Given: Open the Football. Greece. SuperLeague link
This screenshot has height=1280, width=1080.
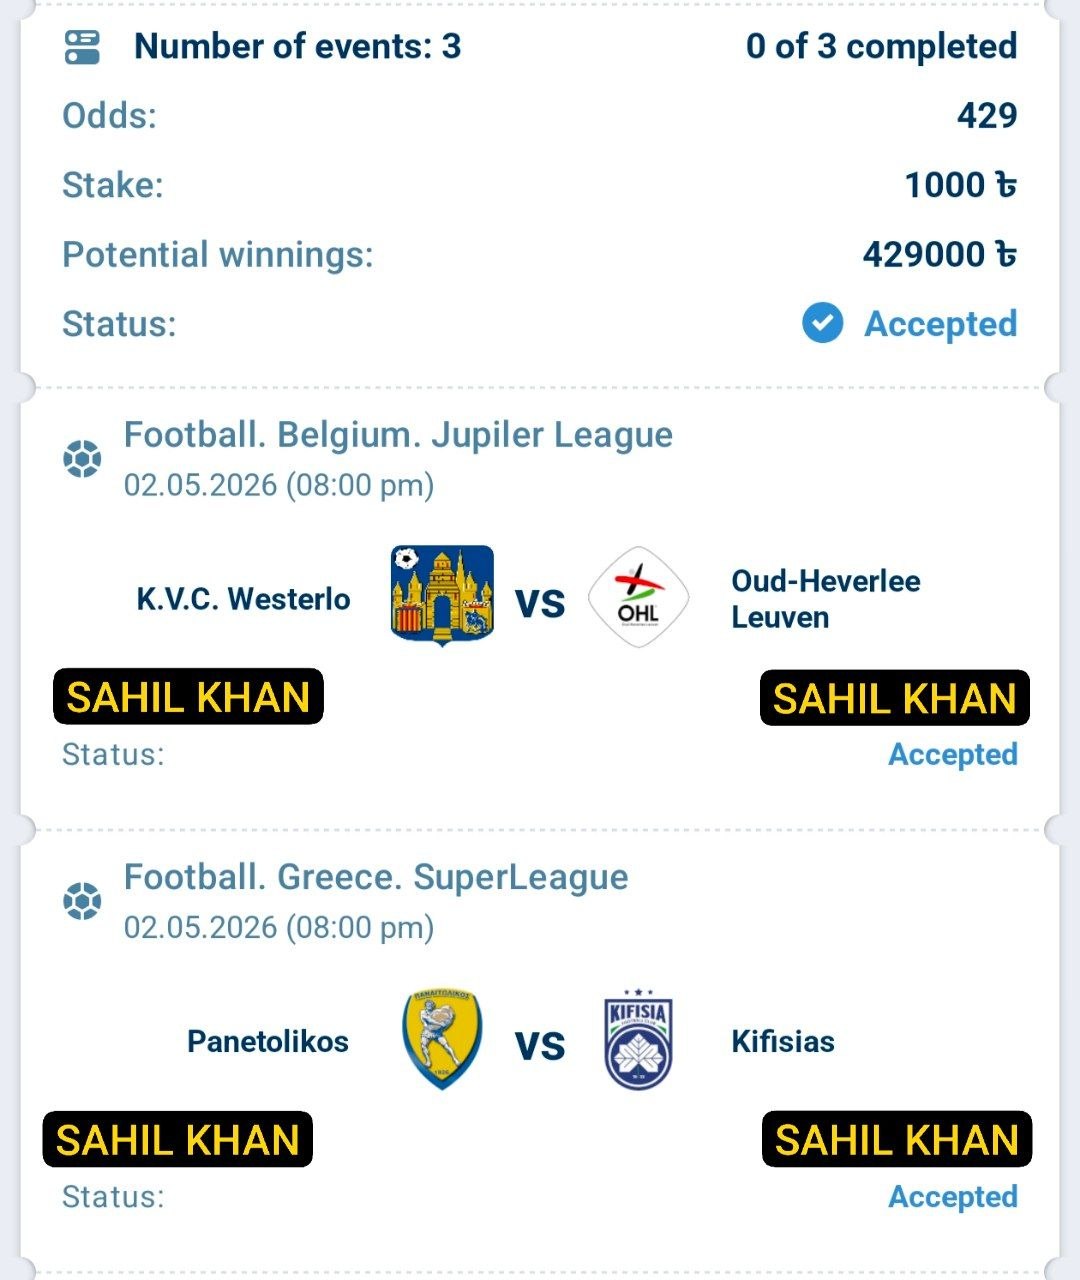Looking at the screenshot, I should coord(376,877).
